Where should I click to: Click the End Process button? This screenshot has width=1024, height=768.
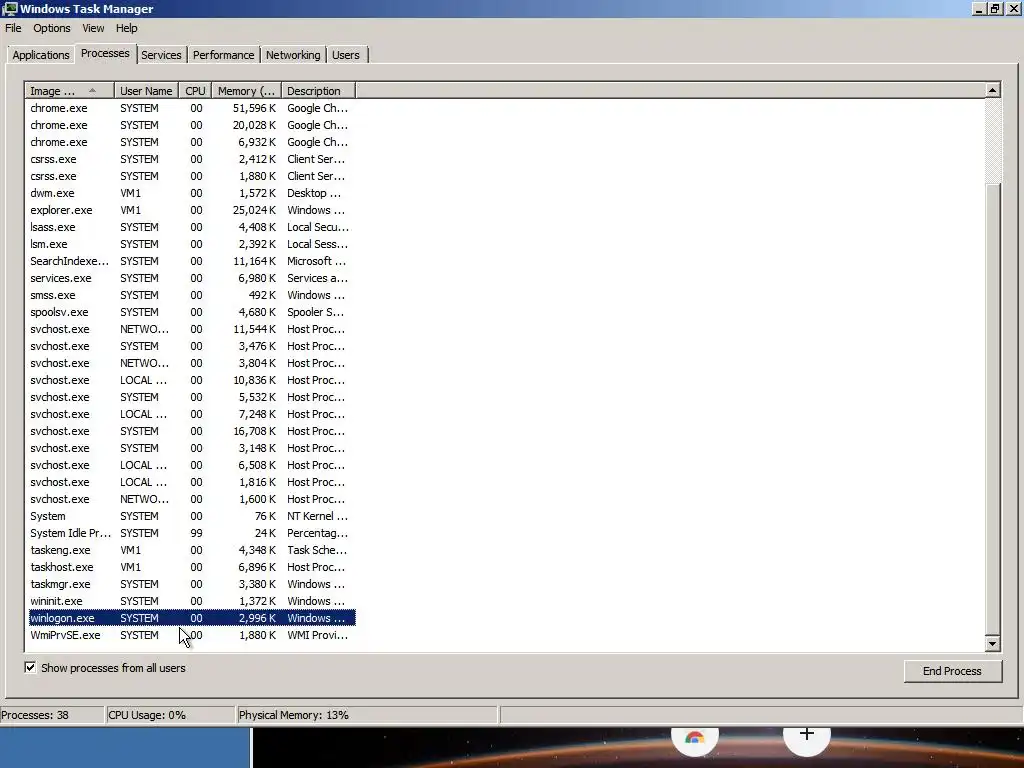pos(952,671)
